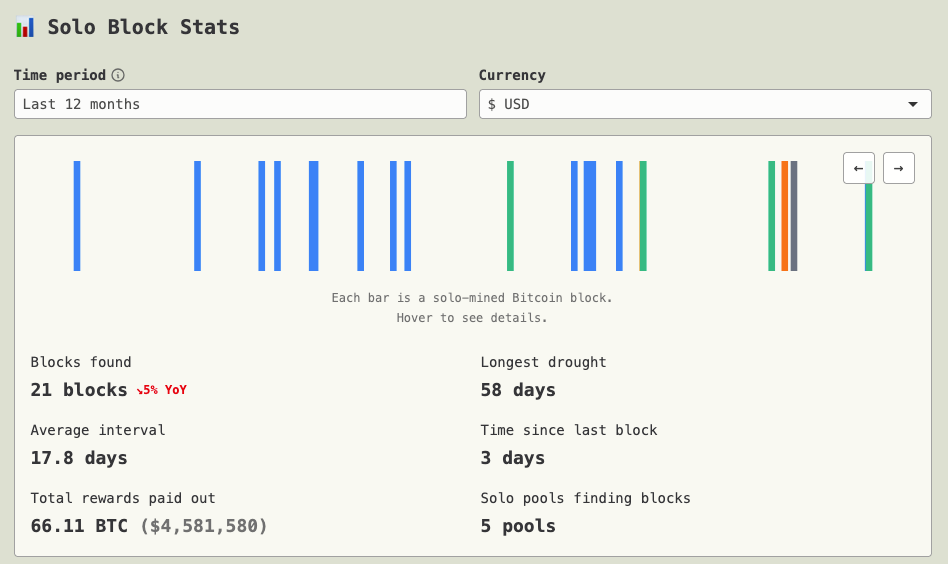Open the Currency dropdown arrow
This screenshot has width=948, height=564.
click(x=912, y=104)
